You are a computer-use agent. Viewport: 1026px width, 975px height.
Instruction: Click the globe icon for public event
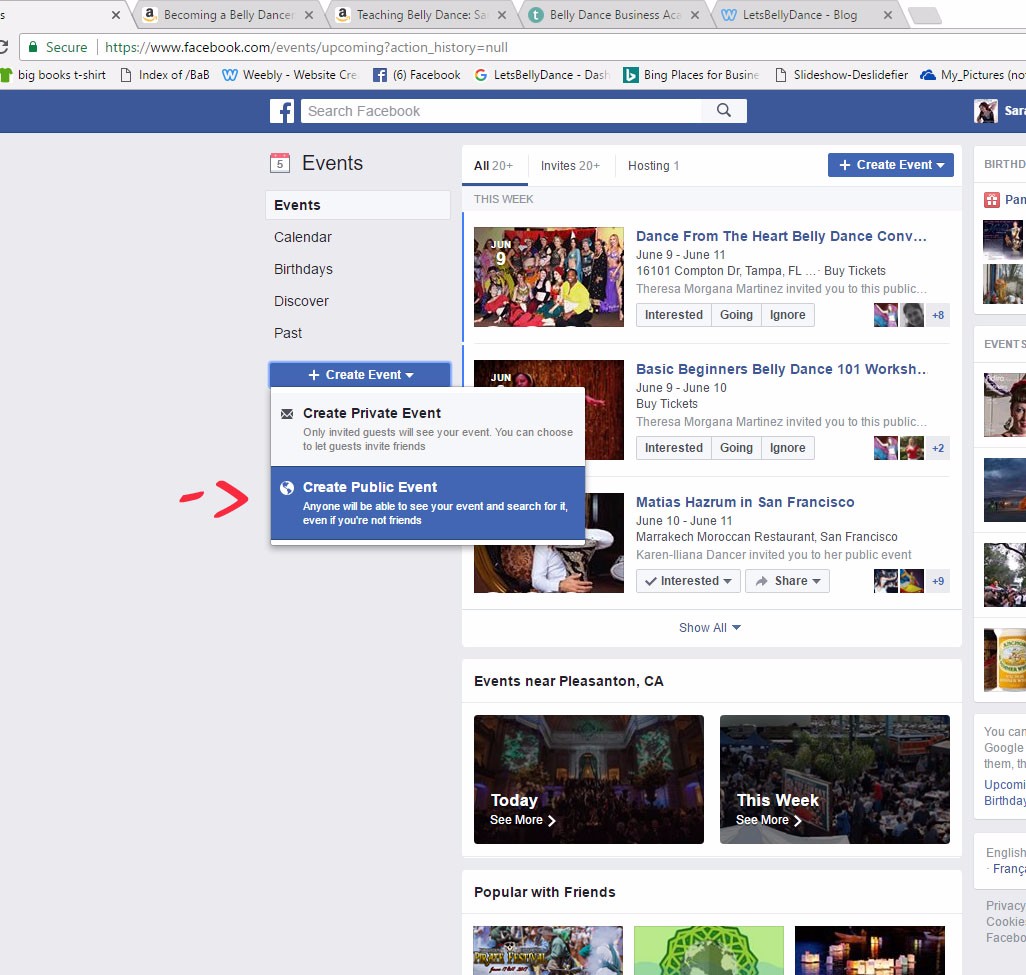tap(287, 488)
